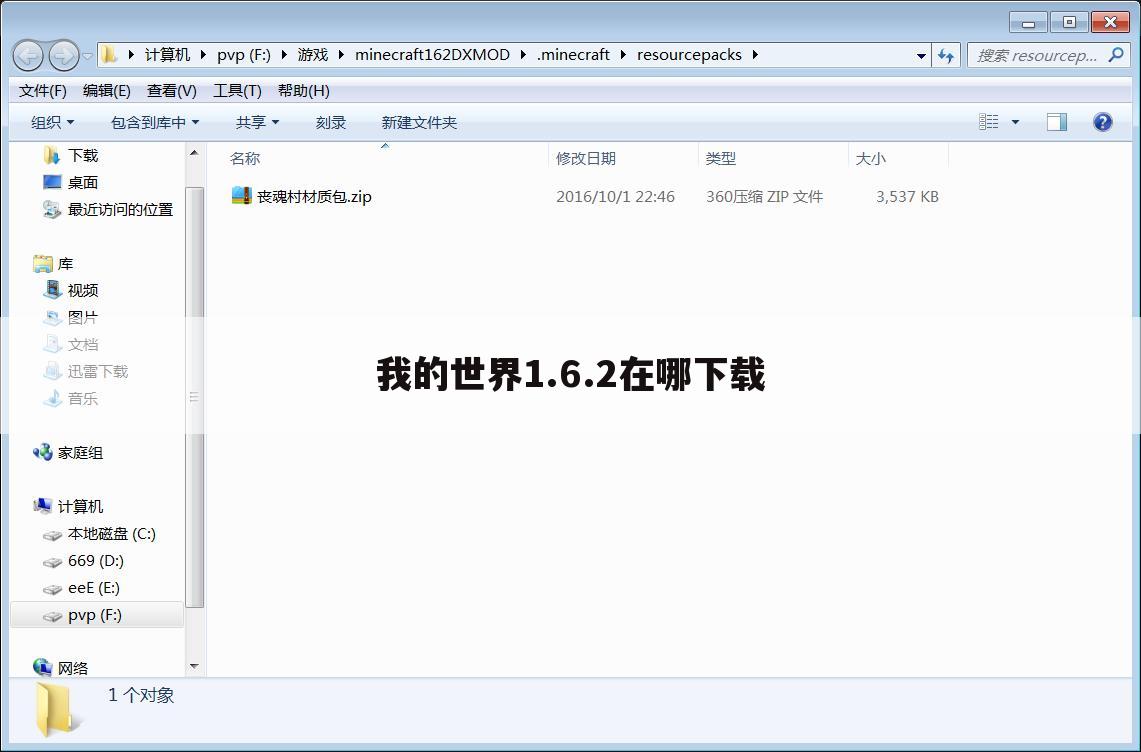
Task: Click navigation pane scroll up arrow
Action: [194, 153]
